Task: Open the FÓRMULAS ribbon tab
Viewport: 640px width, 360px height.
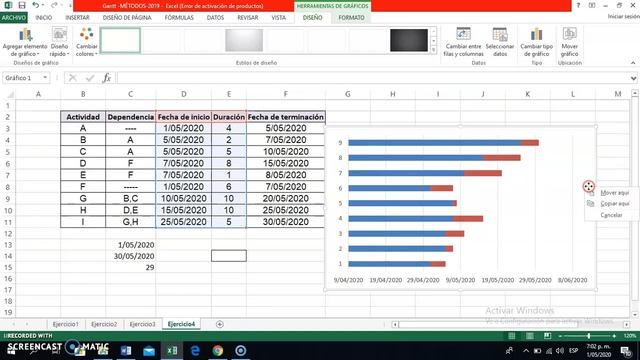Action: [x=179, y=18]
